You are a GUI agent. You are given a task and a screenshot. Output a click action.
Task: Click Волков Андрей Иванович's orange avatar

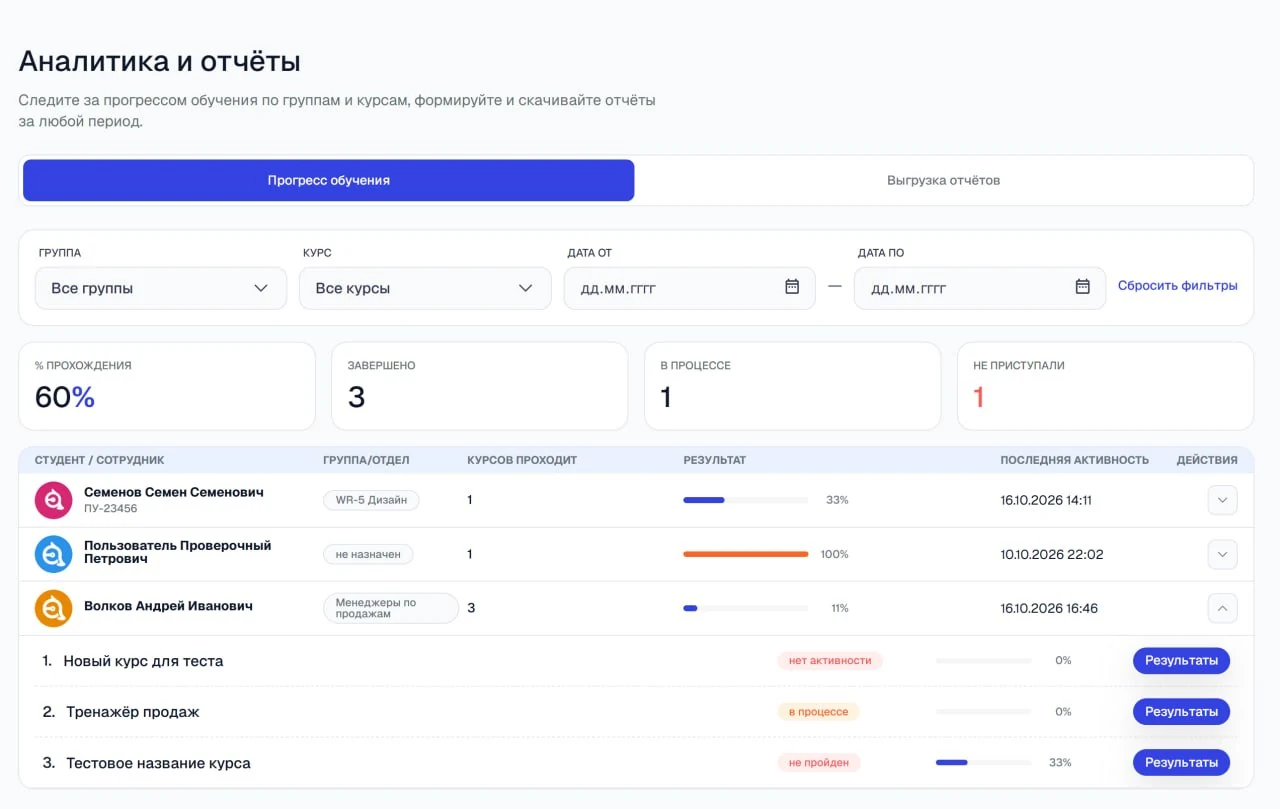pos(54,608)
